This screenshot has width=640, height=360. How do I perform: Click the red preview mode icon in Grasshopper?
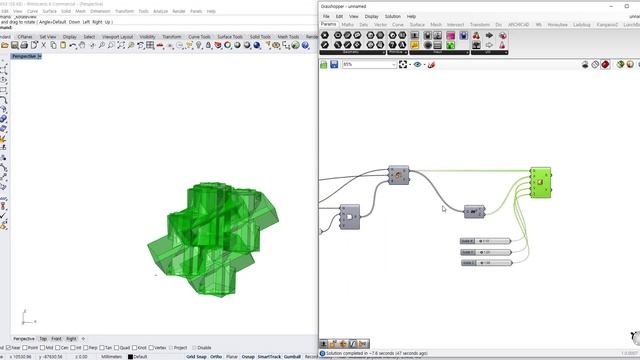[x=605, y=64]
